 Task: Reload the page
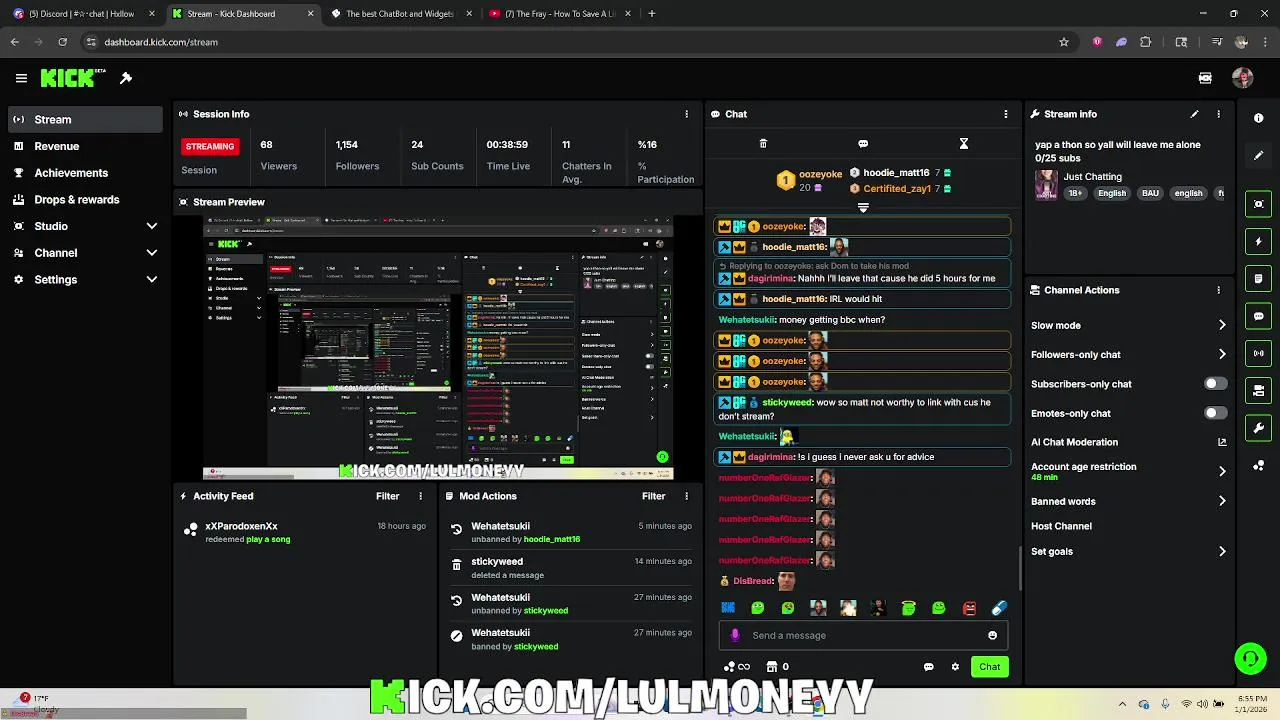pyautogui.click(x=62, y=42)
